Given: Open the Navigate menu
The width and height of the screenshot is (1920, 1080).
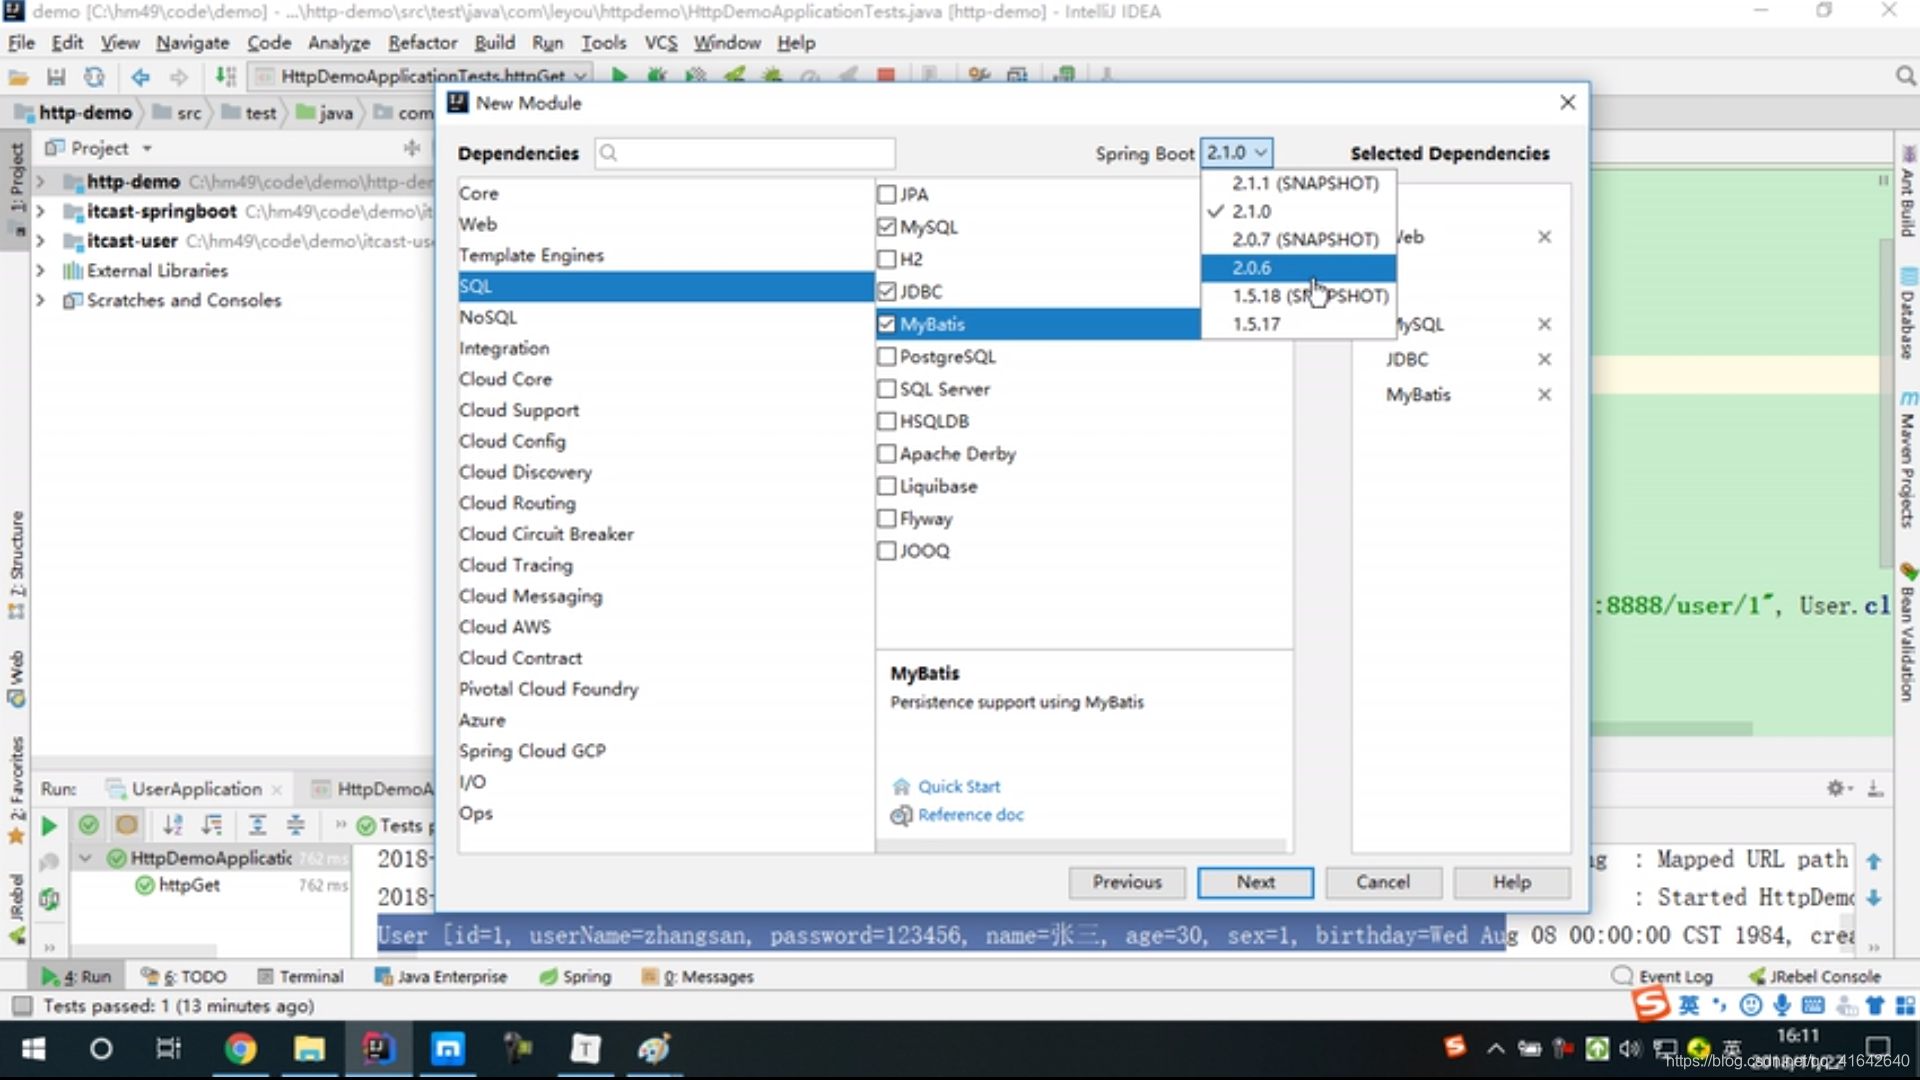Looking at the screenshot, I should (x=192, y=43).
